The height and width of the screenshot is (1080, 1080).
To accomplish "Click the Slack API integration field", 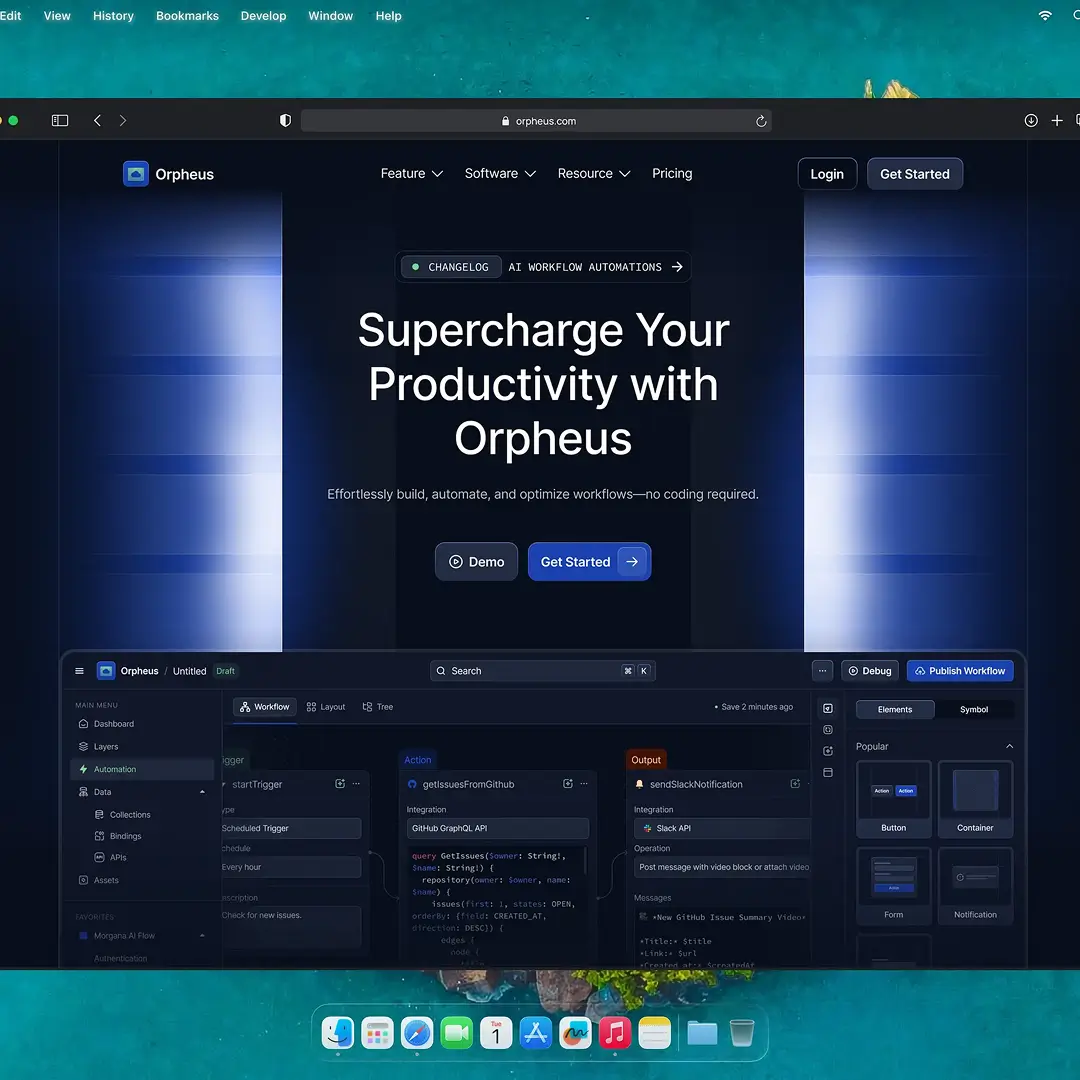I will click(722, 829).
